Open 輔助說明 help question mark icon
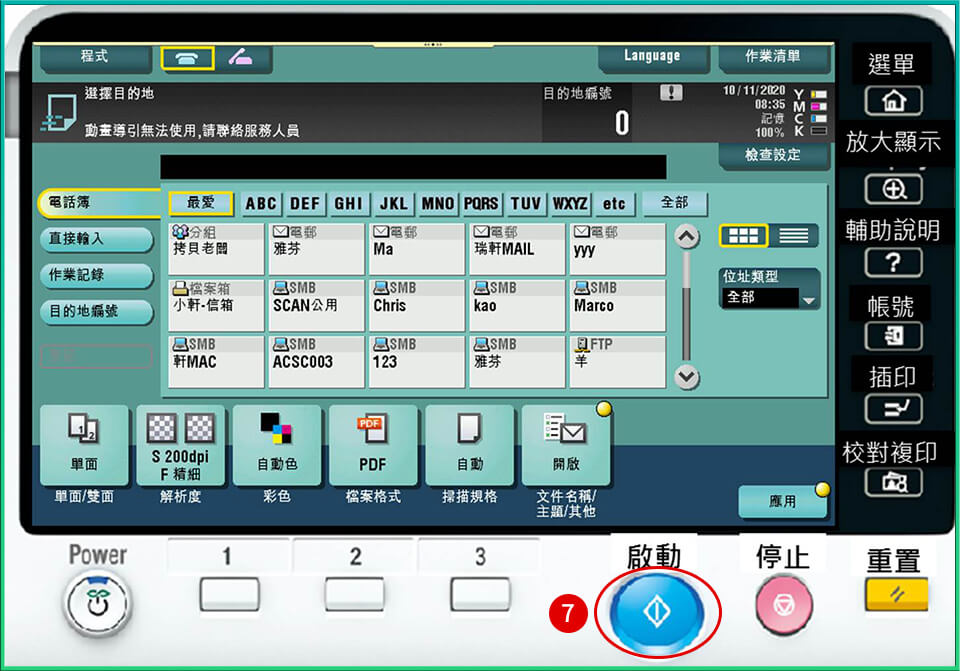 coord(892,264)
